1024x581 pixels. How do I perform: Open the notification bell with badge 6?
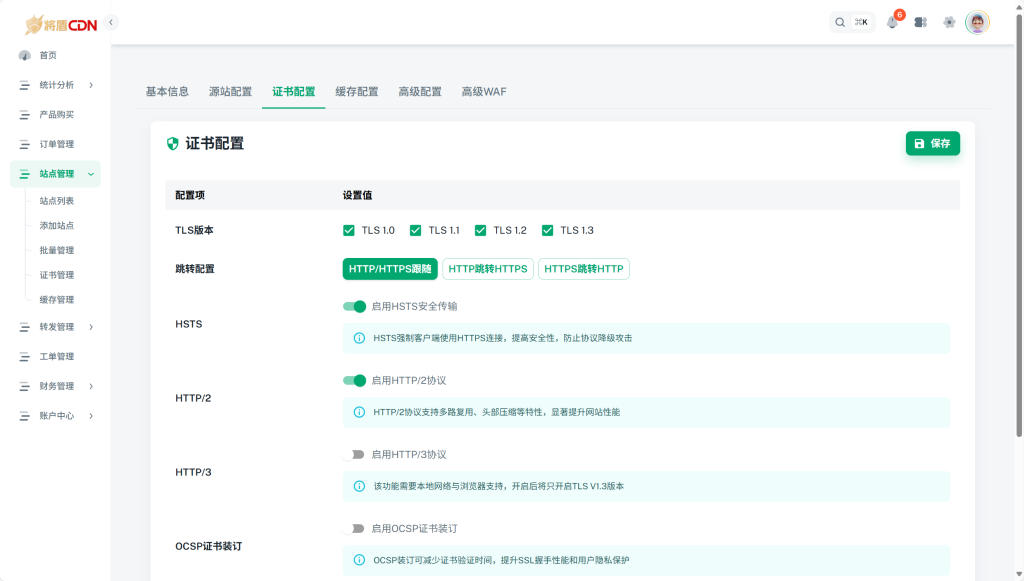coord(892,21)
